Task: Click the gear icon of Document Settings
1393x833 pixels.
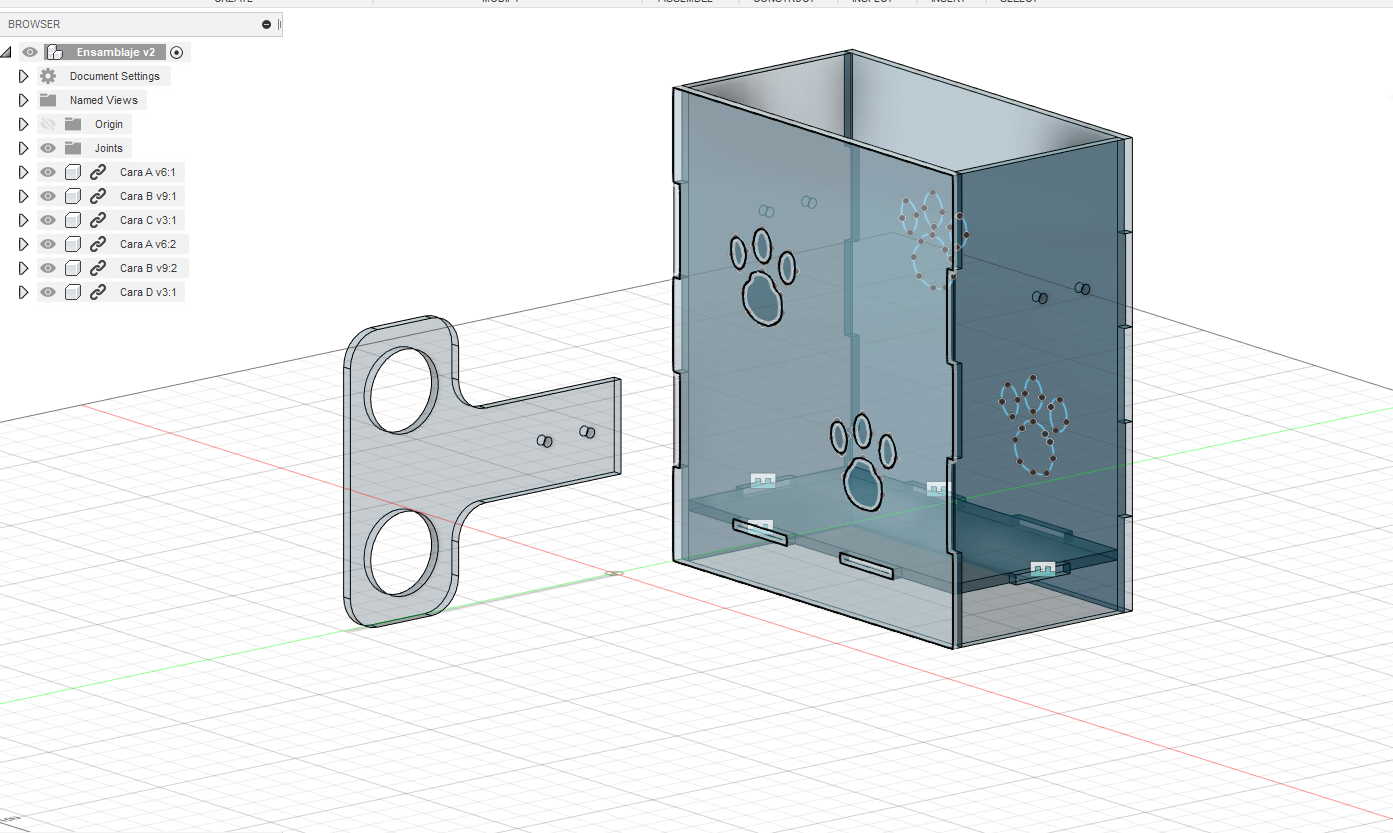Action: pos(48,76)
